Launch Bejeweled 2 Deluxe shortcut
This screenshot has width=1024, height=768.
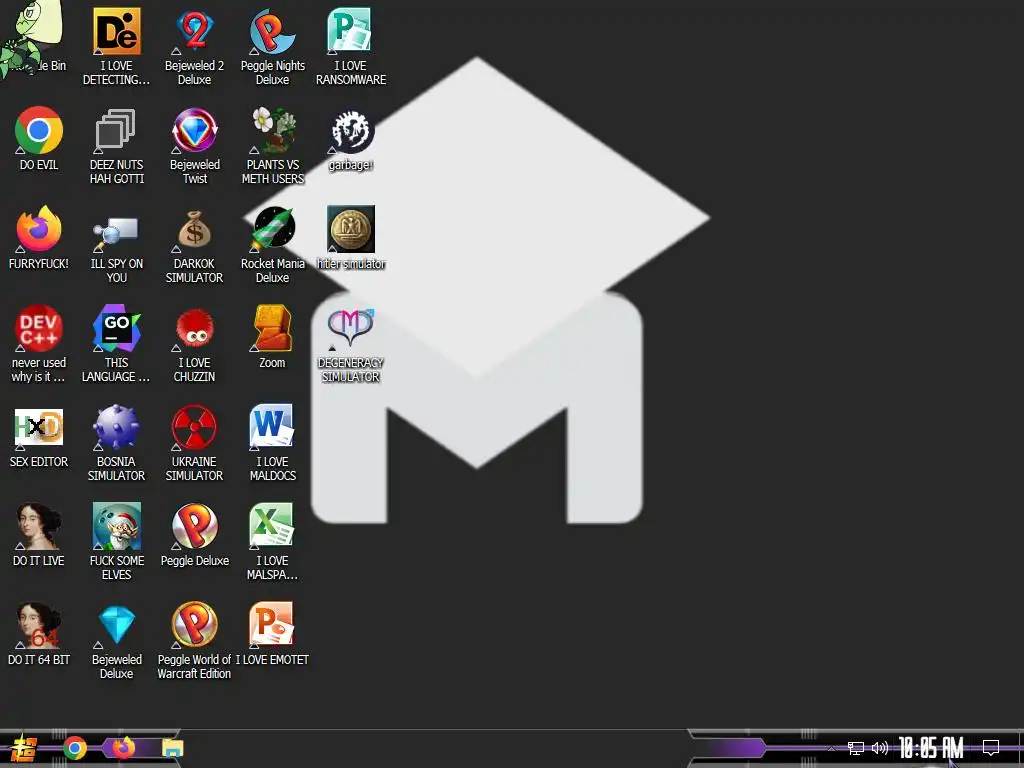195,47
